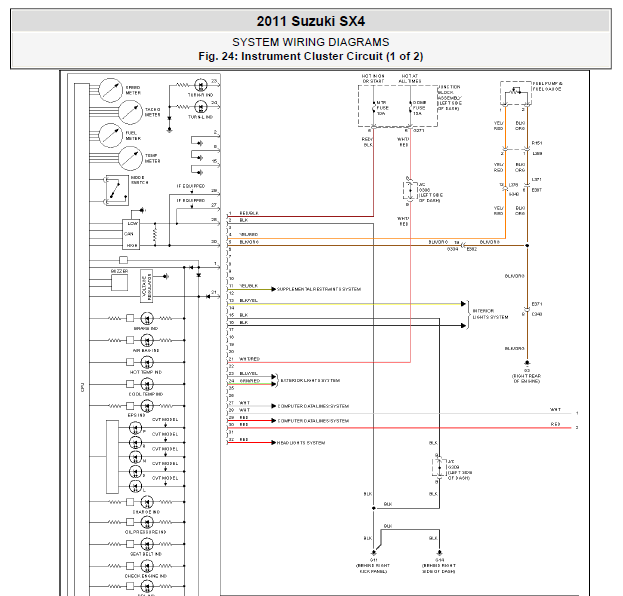623x596 pixels.
Task: Click the "YEL/RED" wire label at pin 4
Action: pyautogui.click(x=249, y=234)
